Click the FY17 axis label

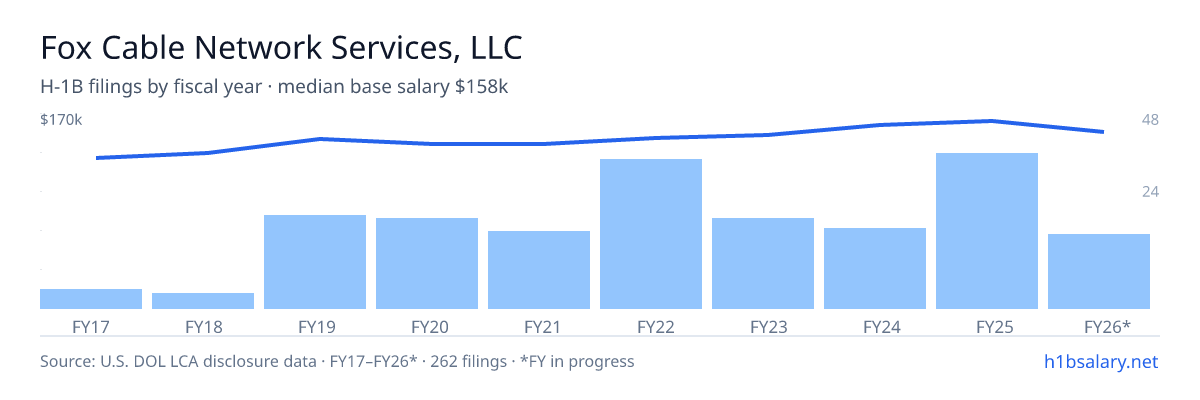(x=91, y=326)
